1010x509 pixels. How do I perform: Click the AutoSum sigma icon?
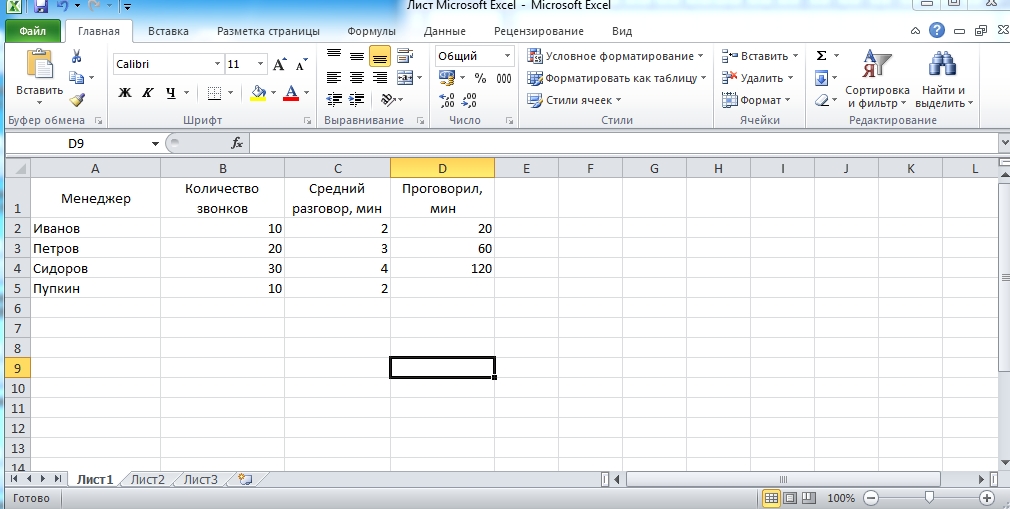821,56
